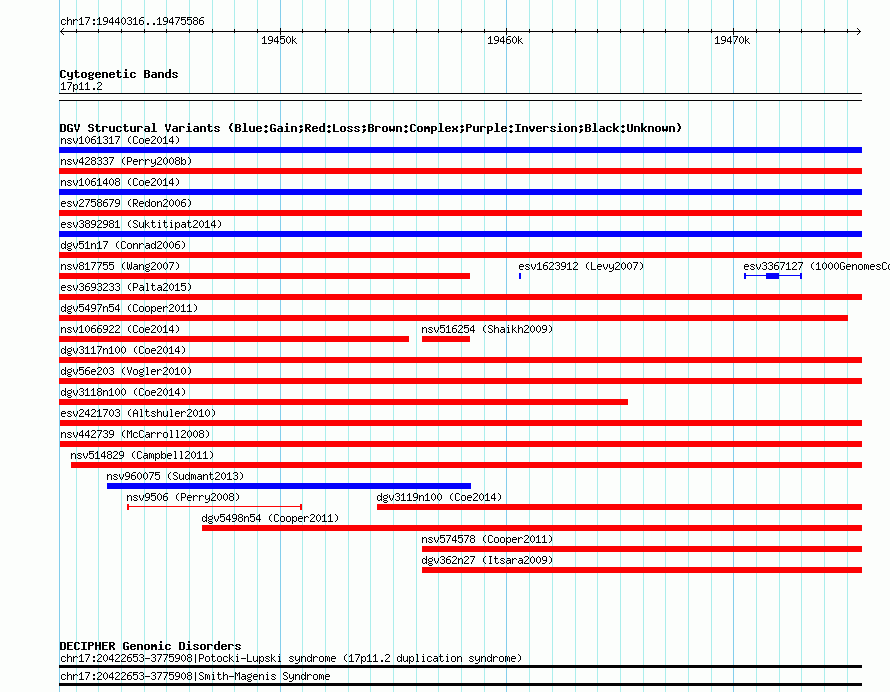Image resolution: width=890 pixels, height=692 pixels.
Task: Select esv2421703 (Altshuler2010) label
Action: tap(138, 413)
